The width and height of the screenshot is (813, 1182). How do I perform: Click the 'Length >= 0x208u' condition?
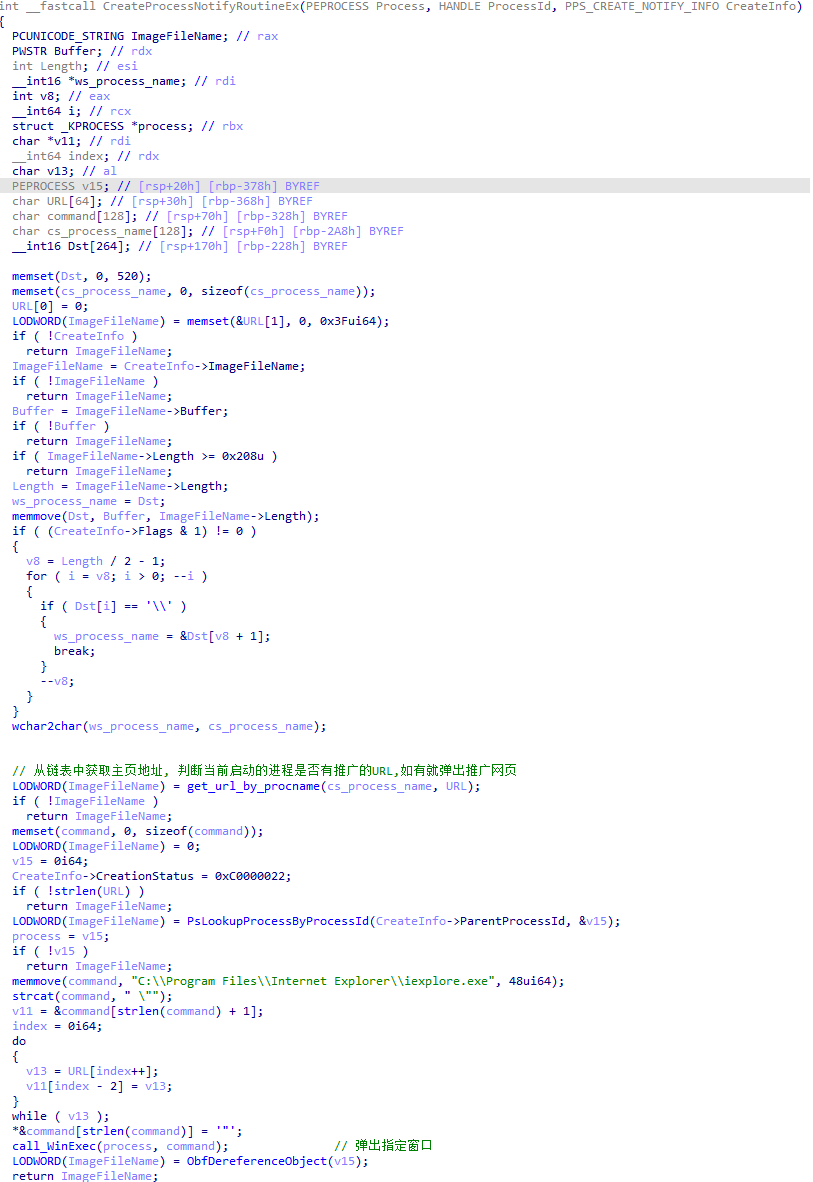(145, 456)
